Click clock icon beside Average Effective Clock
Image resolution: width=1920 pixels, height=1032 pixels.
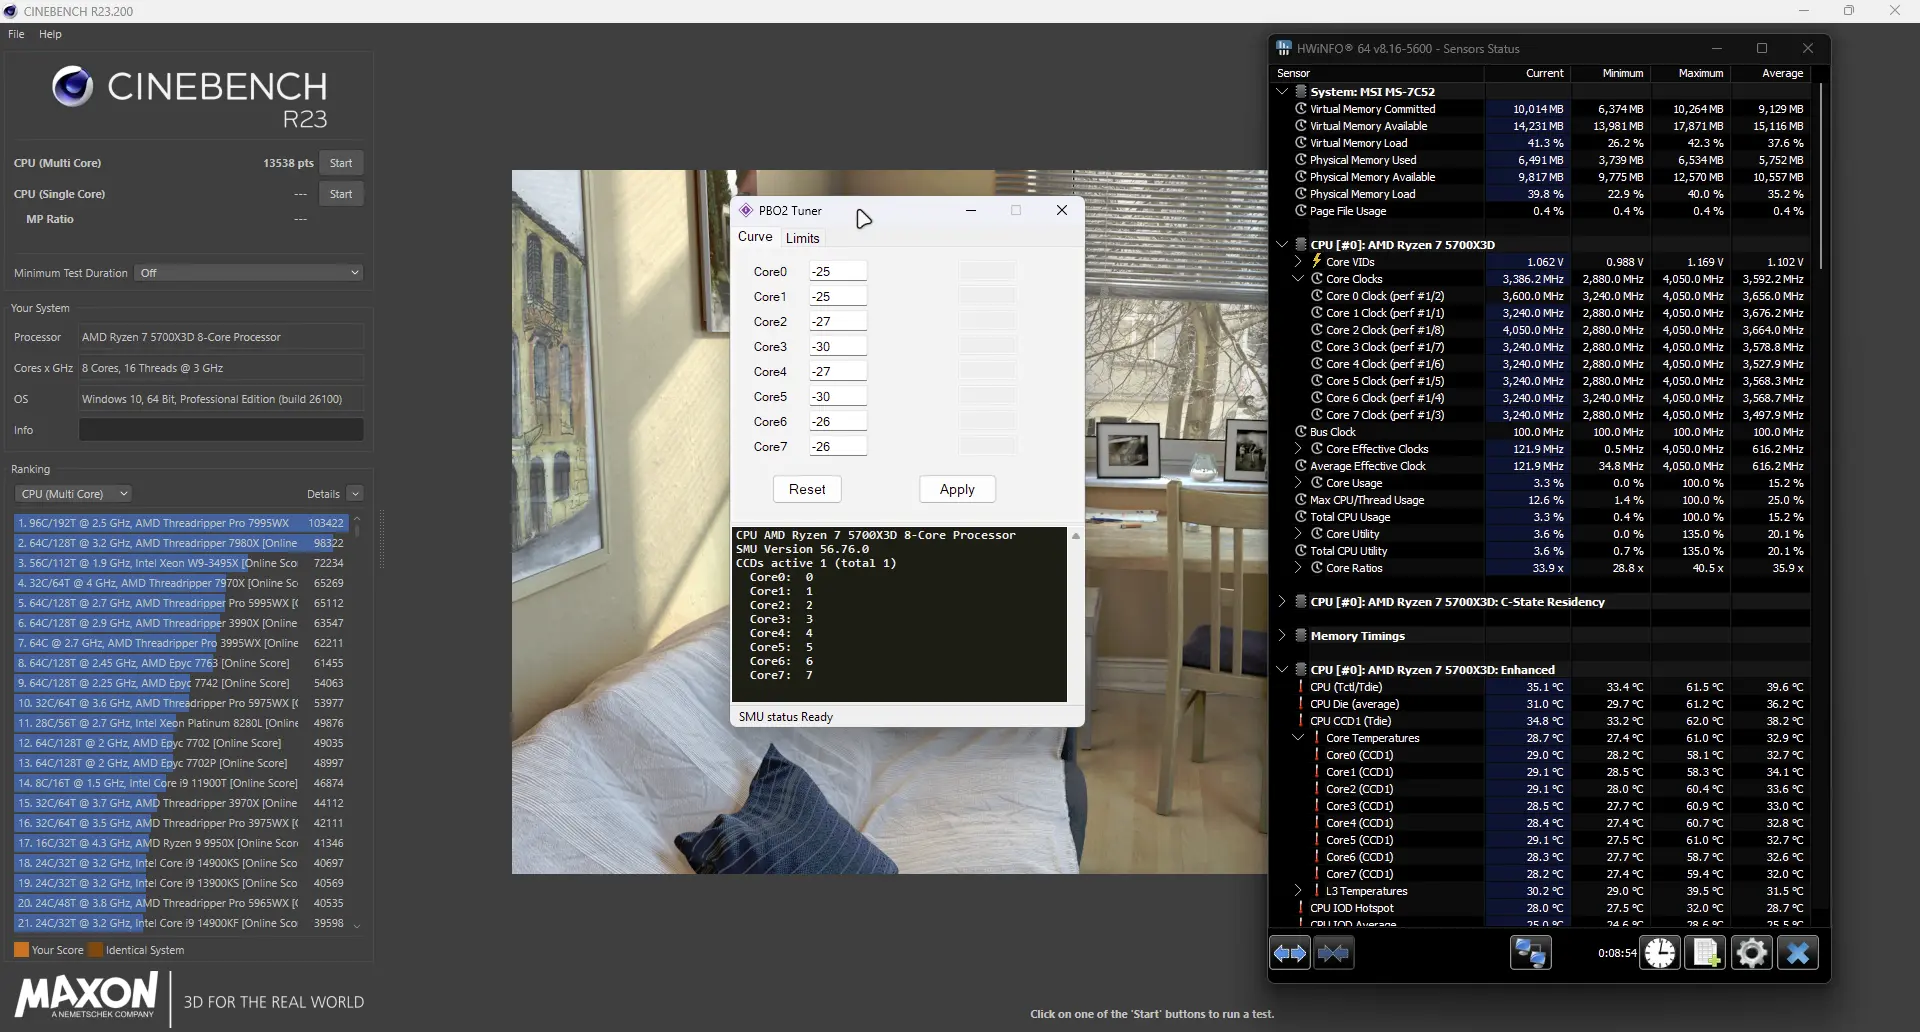[x=1301, y=466]
